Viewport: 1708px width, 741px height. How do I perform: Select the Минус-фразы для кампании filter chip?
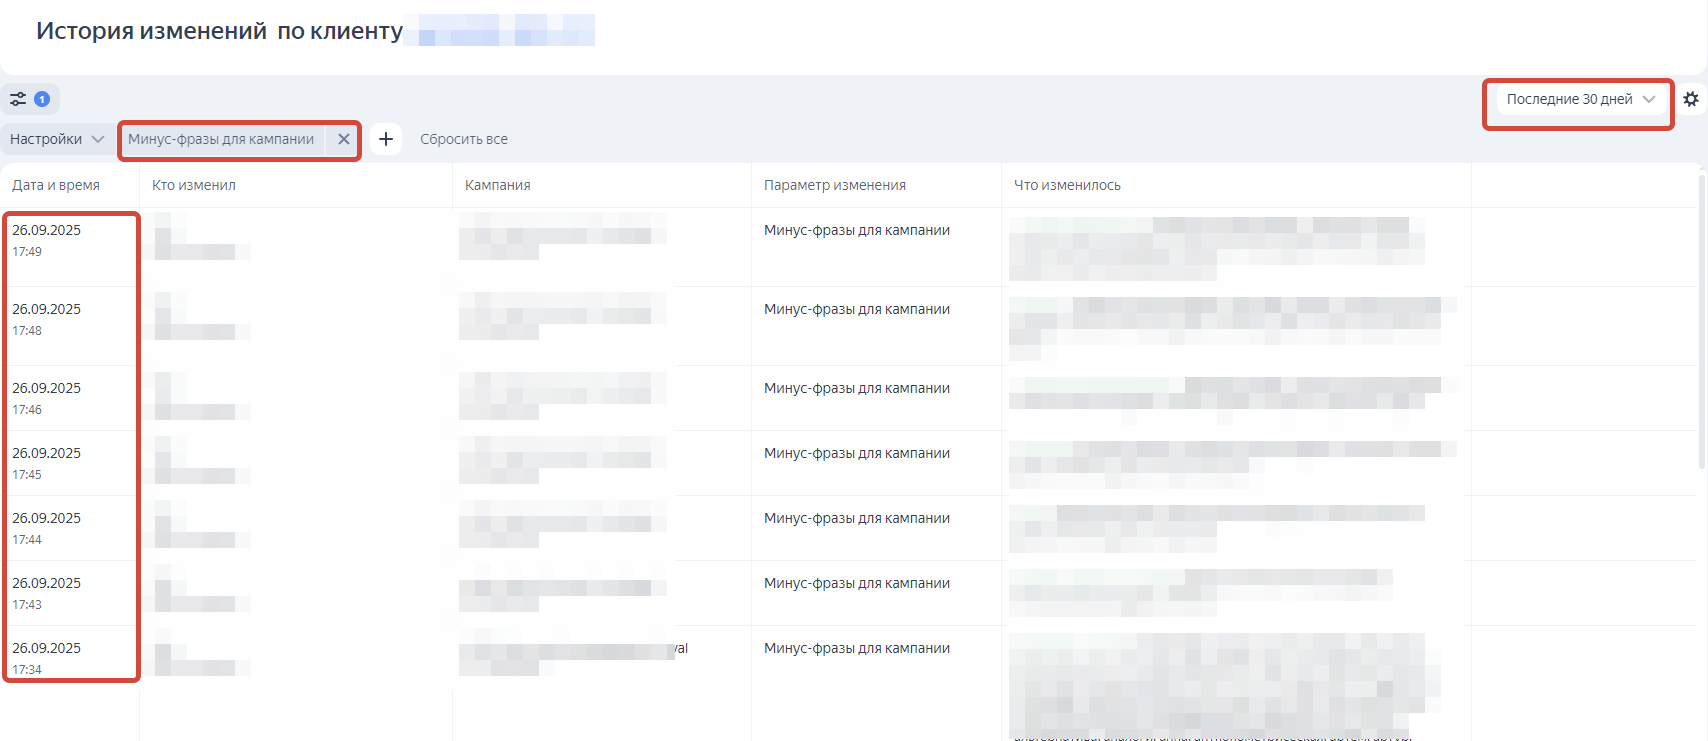click(221, 139)
